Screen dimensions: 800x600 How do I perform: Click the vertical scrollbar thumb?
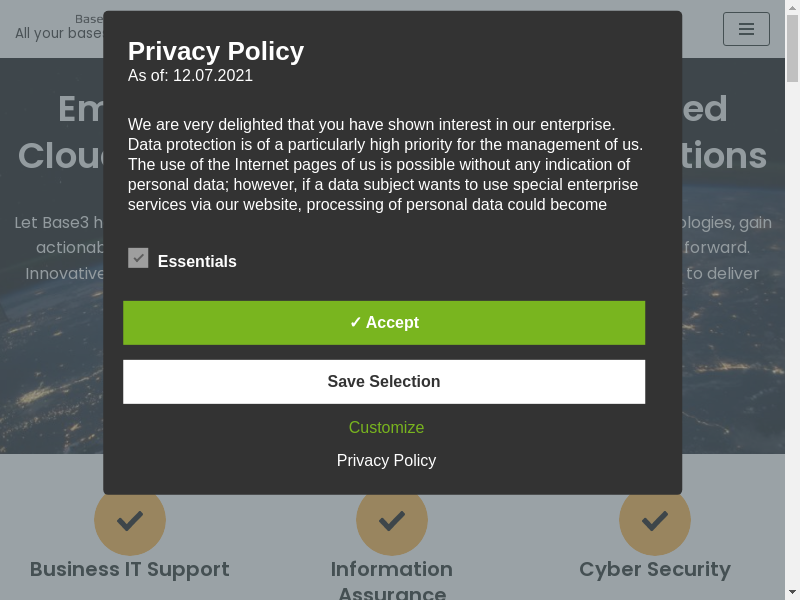click(792, 48)
